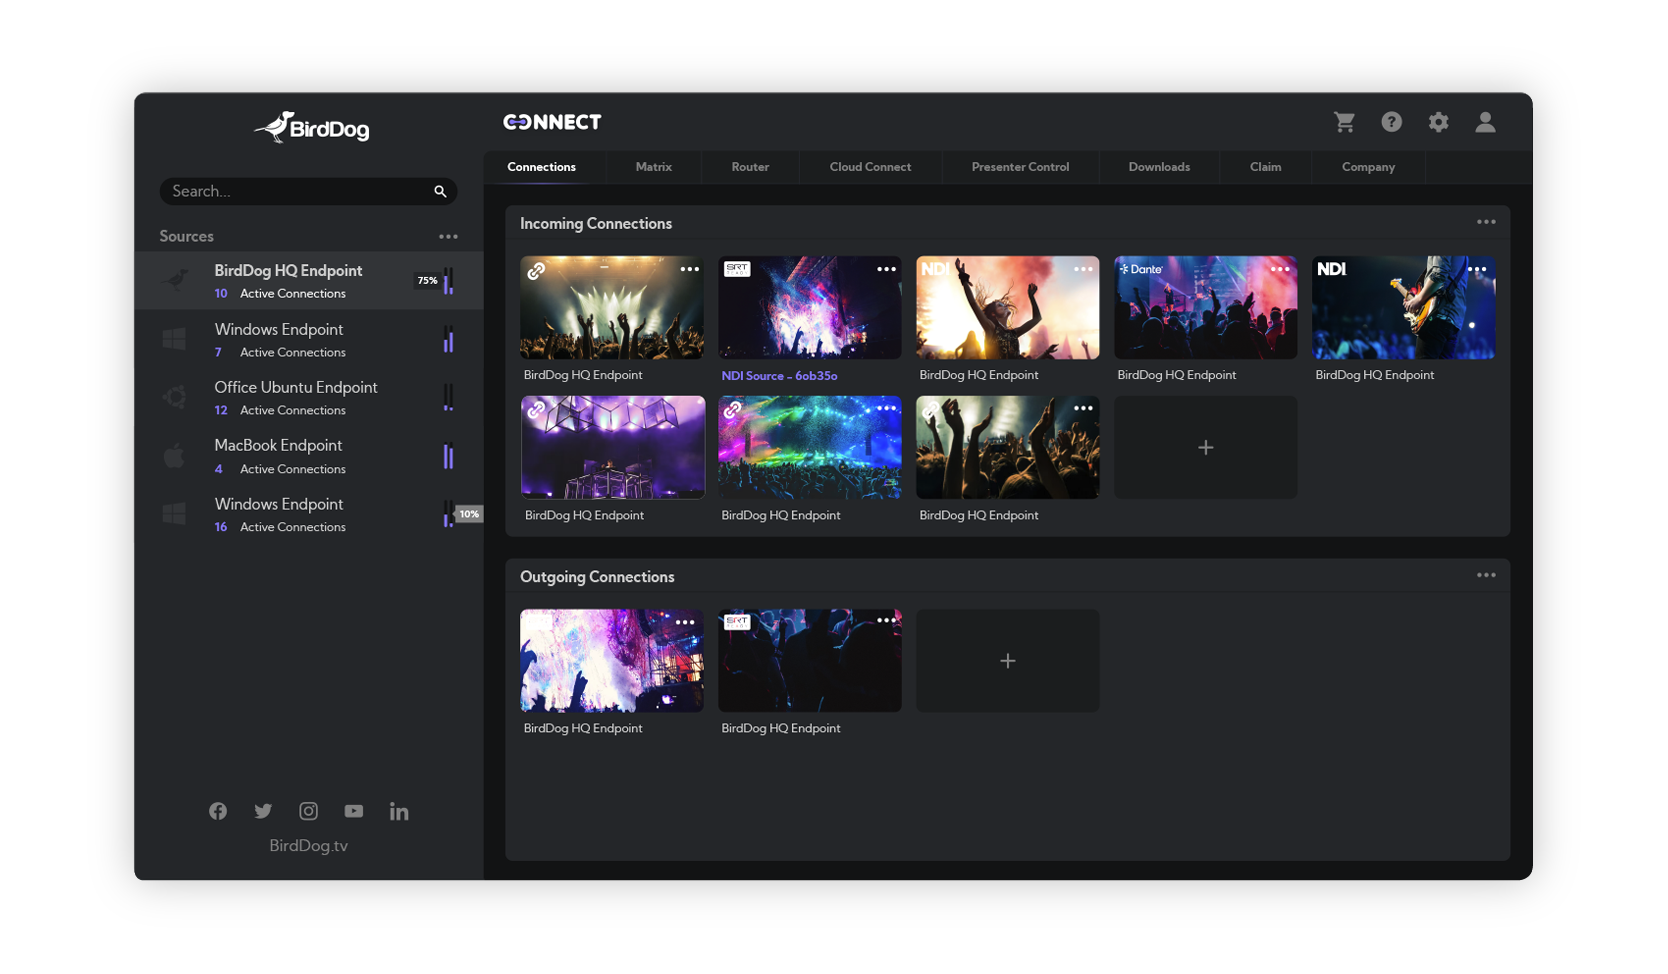Open three-dot menu on colorful festival thumbnail

(x=886, y=408)
